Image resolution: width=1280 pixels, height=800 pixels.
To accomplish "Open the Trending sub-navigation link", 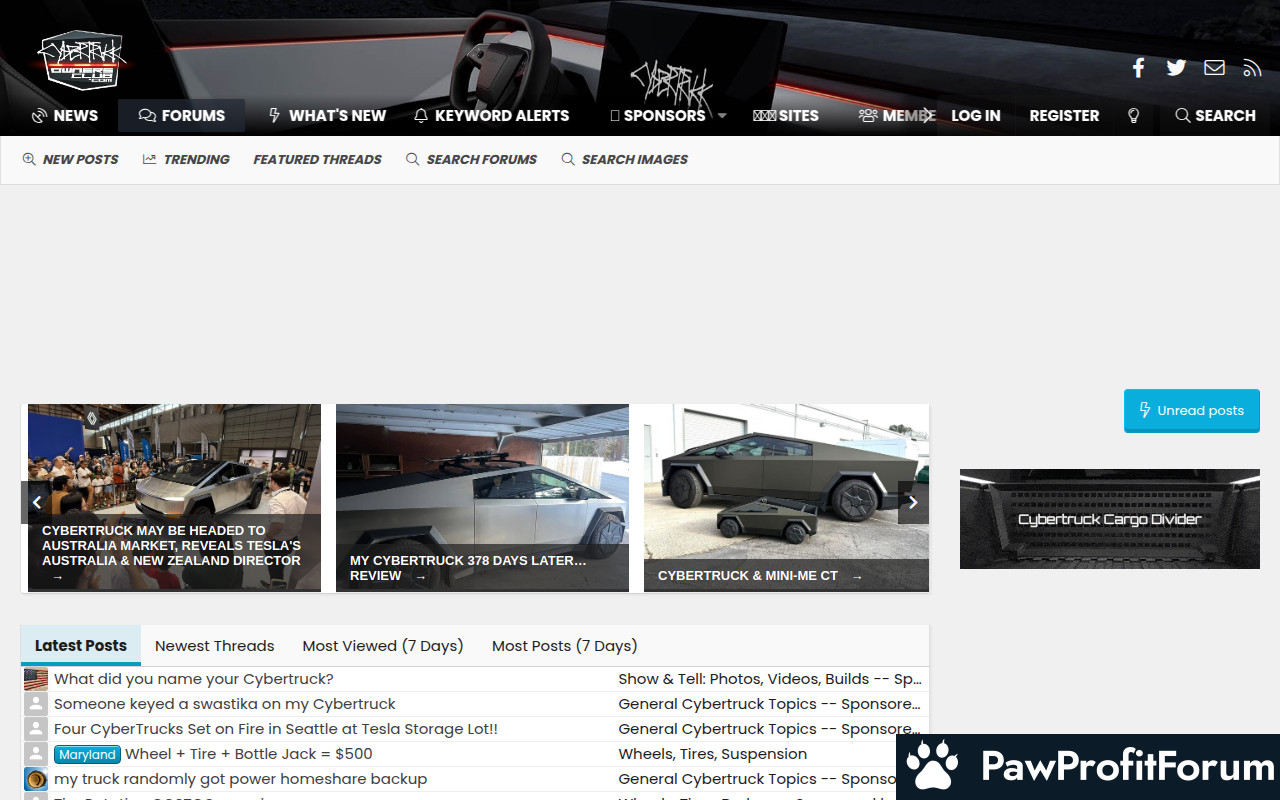I will tap(186, 159).
